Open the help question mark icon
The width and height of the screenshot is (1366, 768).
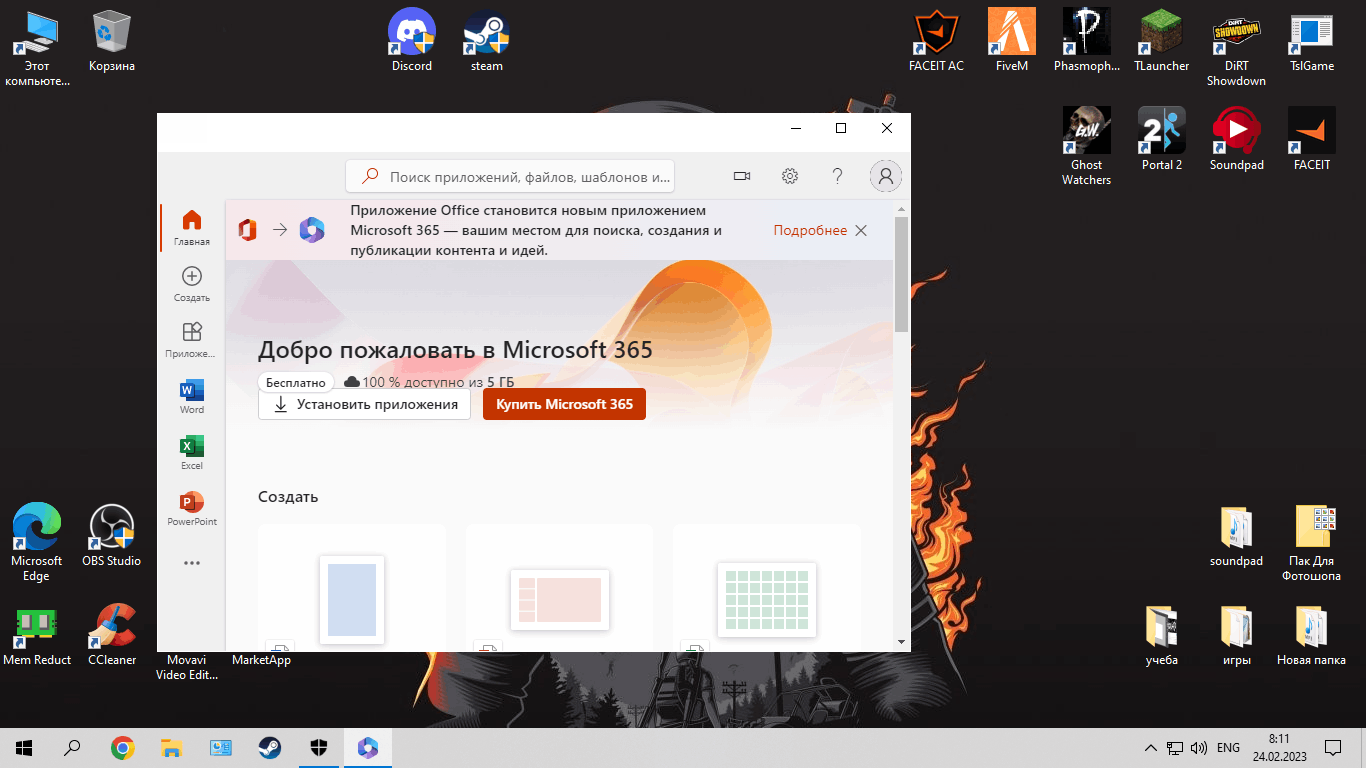(838, 176)
